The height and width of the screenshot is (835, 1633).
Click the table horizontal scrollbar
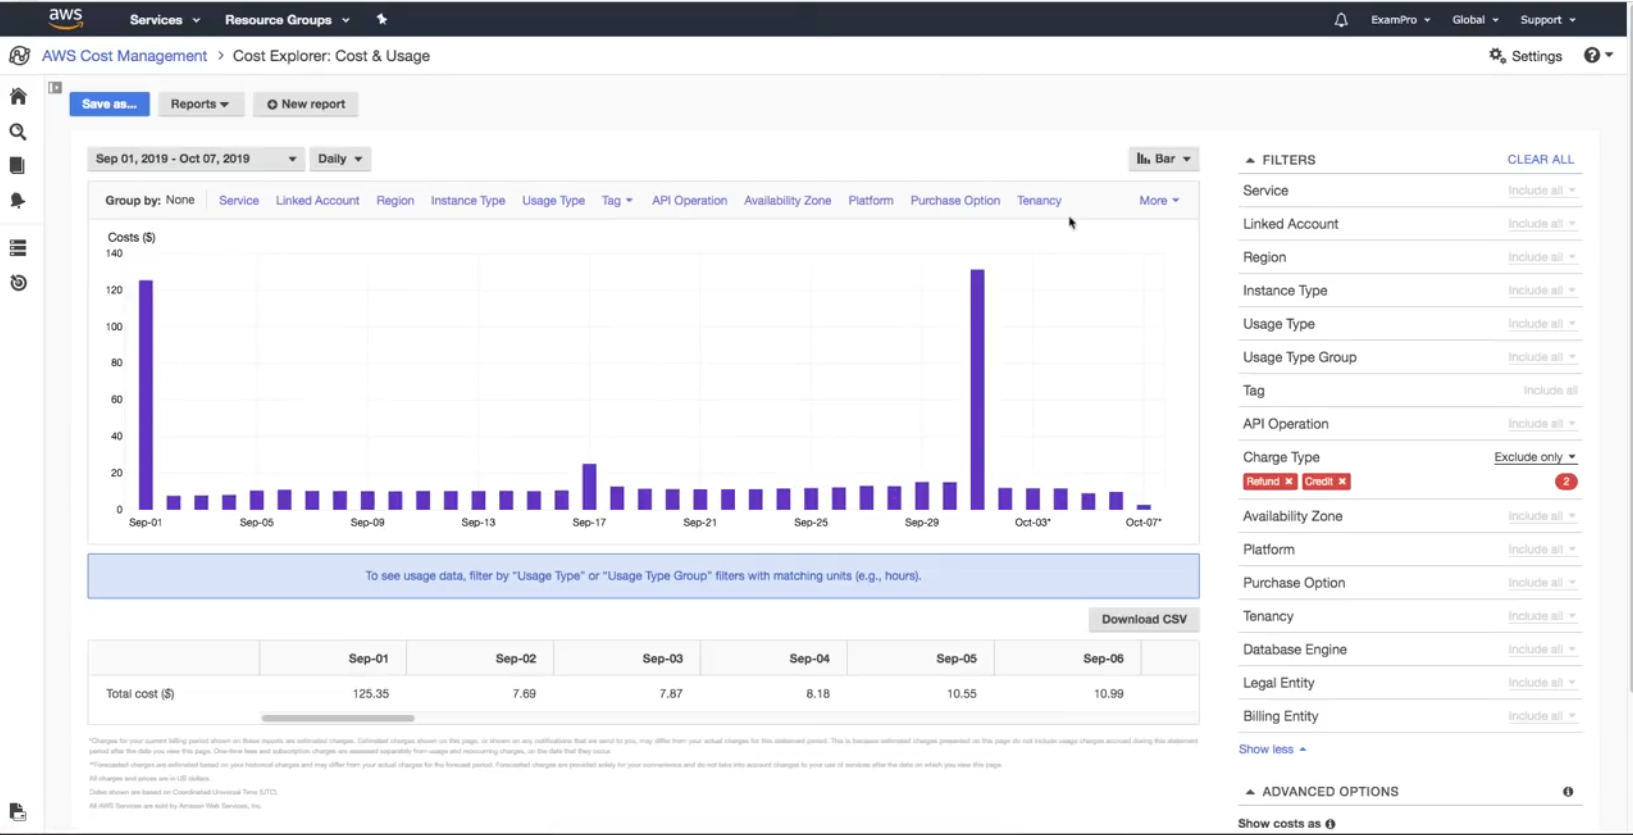pos(338,718)
